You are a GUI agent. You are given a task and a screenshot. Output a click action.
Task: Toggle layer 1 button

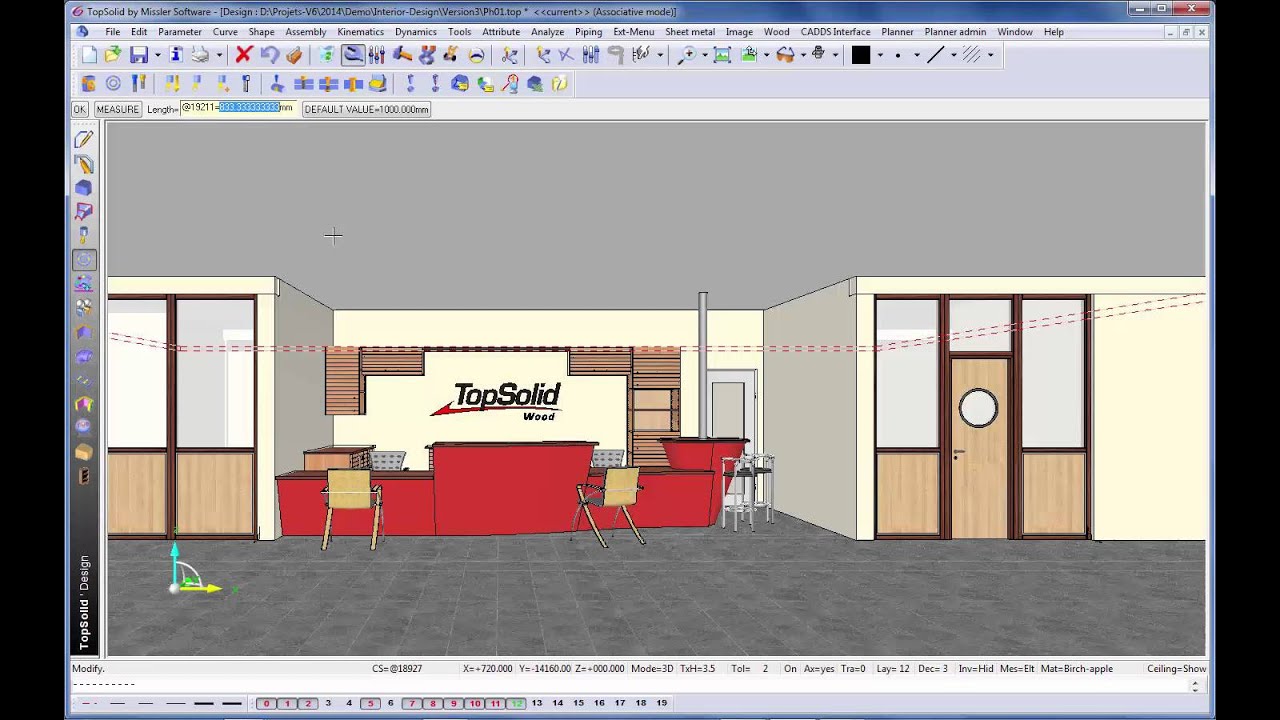(x=287, y=704)
